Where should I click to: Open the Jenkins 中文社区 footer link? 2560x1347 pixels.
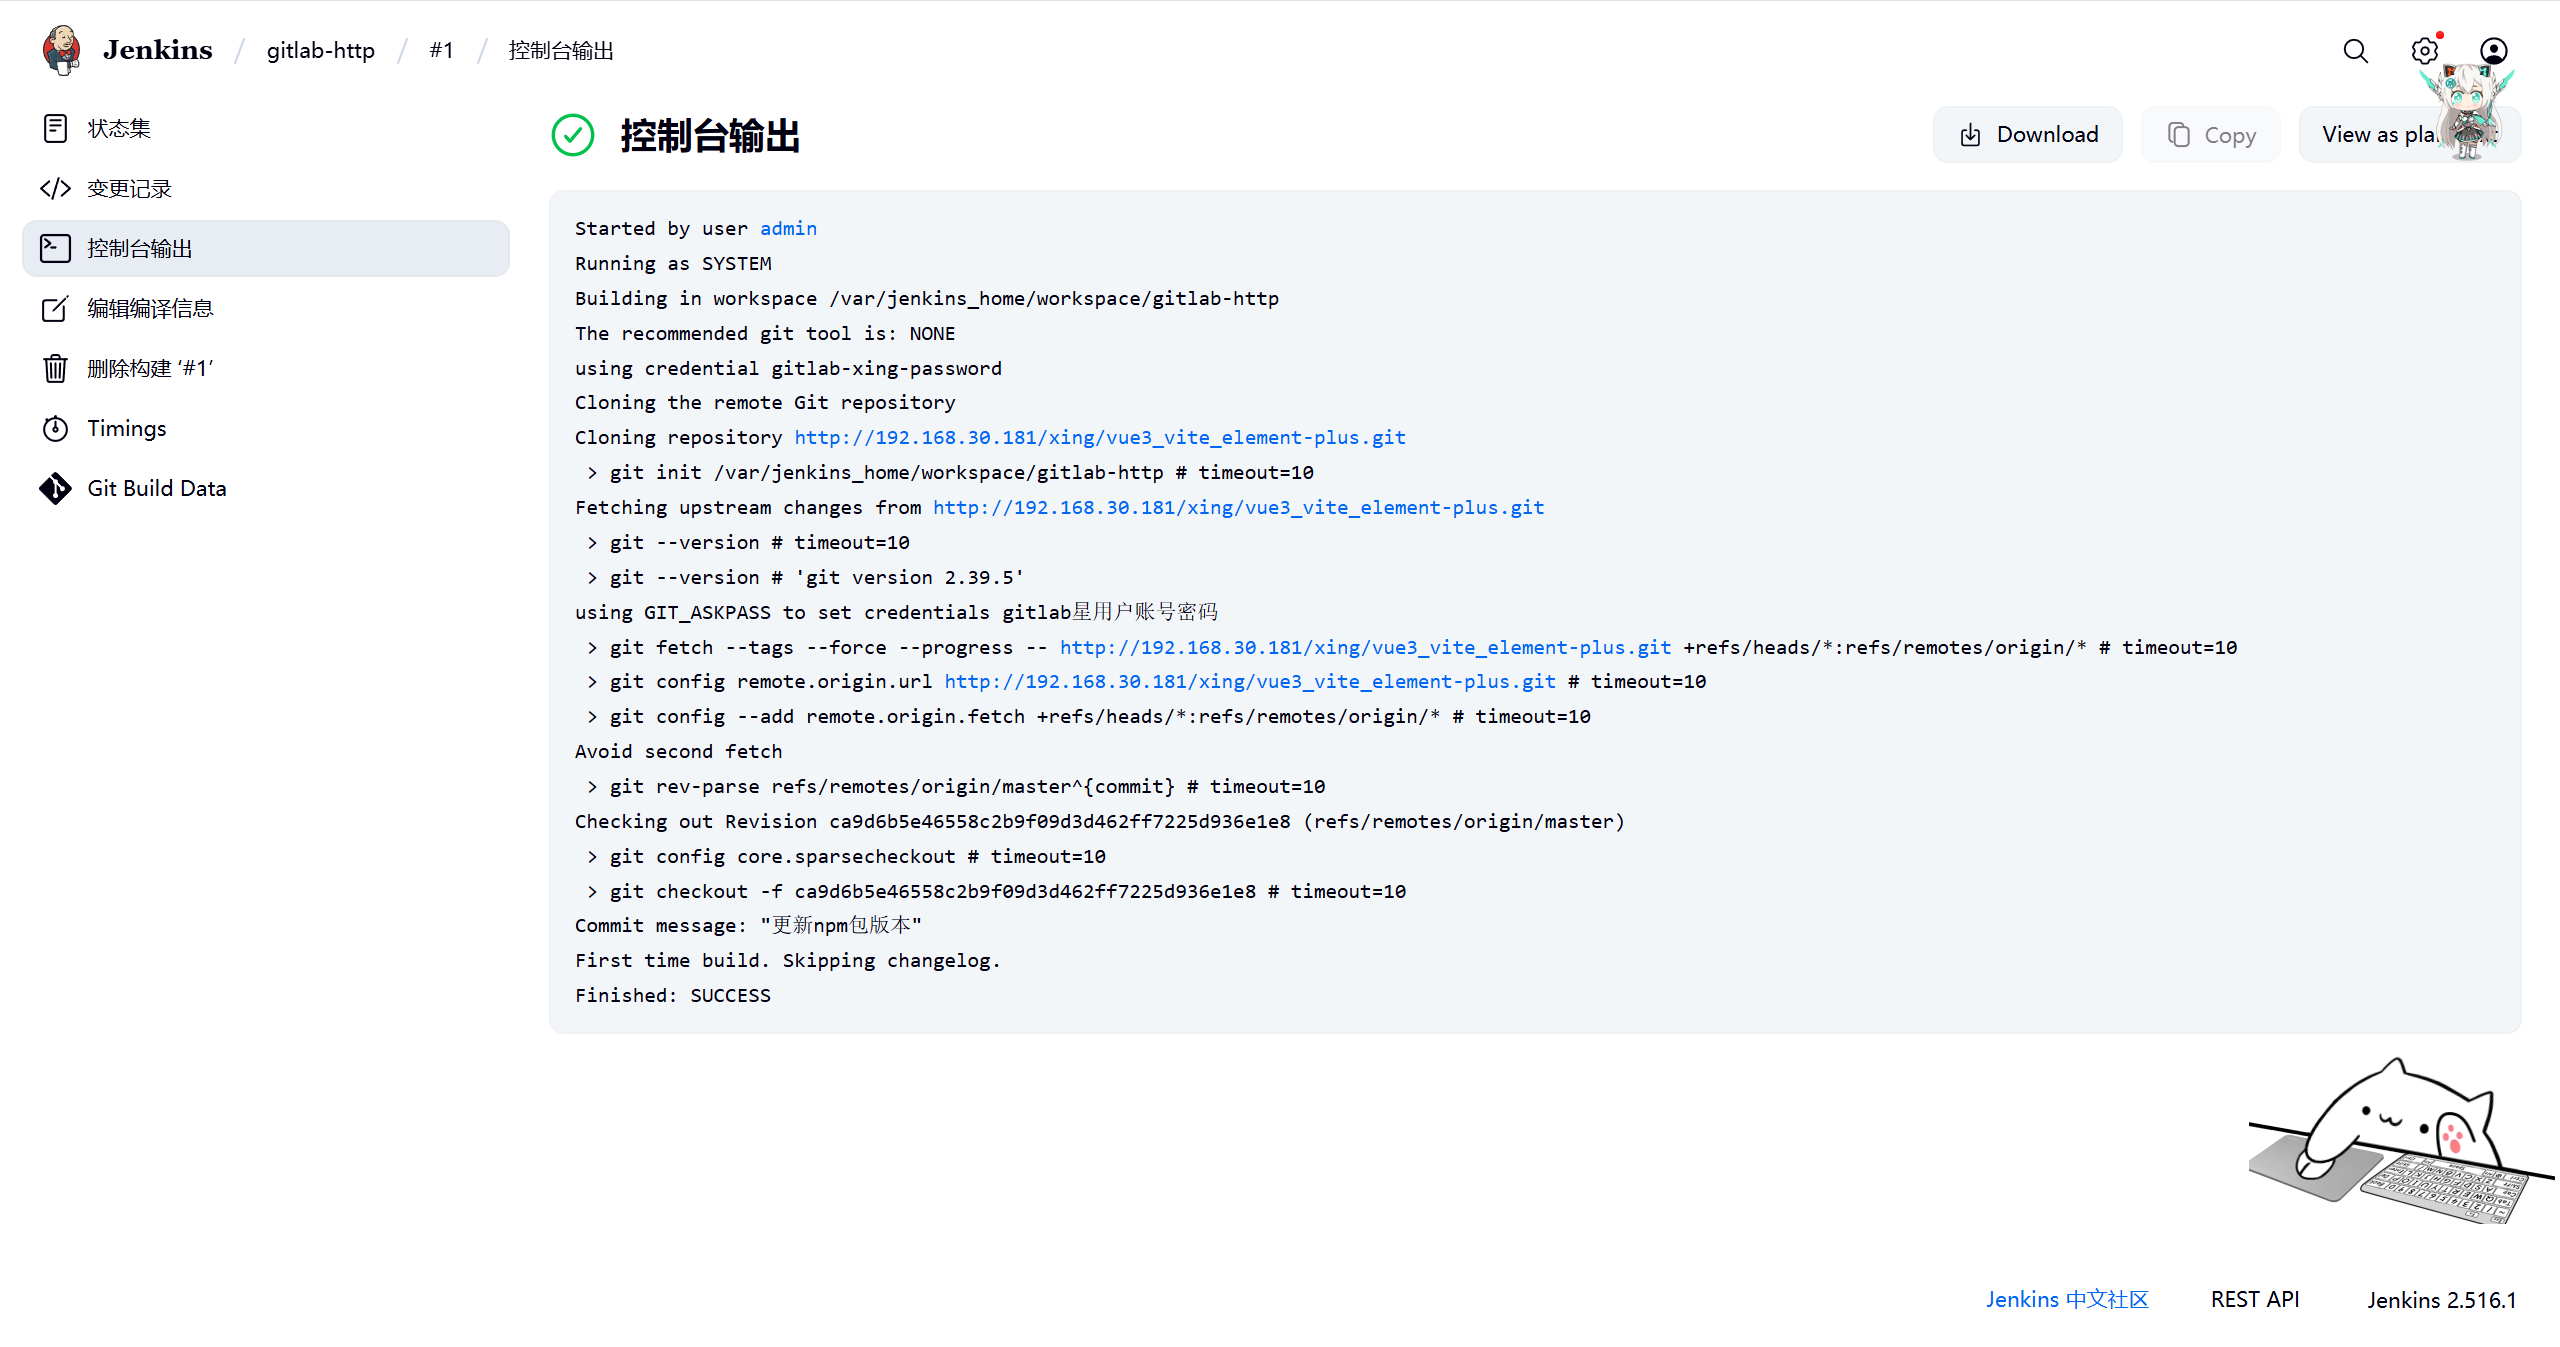tap(2067, 1299)
